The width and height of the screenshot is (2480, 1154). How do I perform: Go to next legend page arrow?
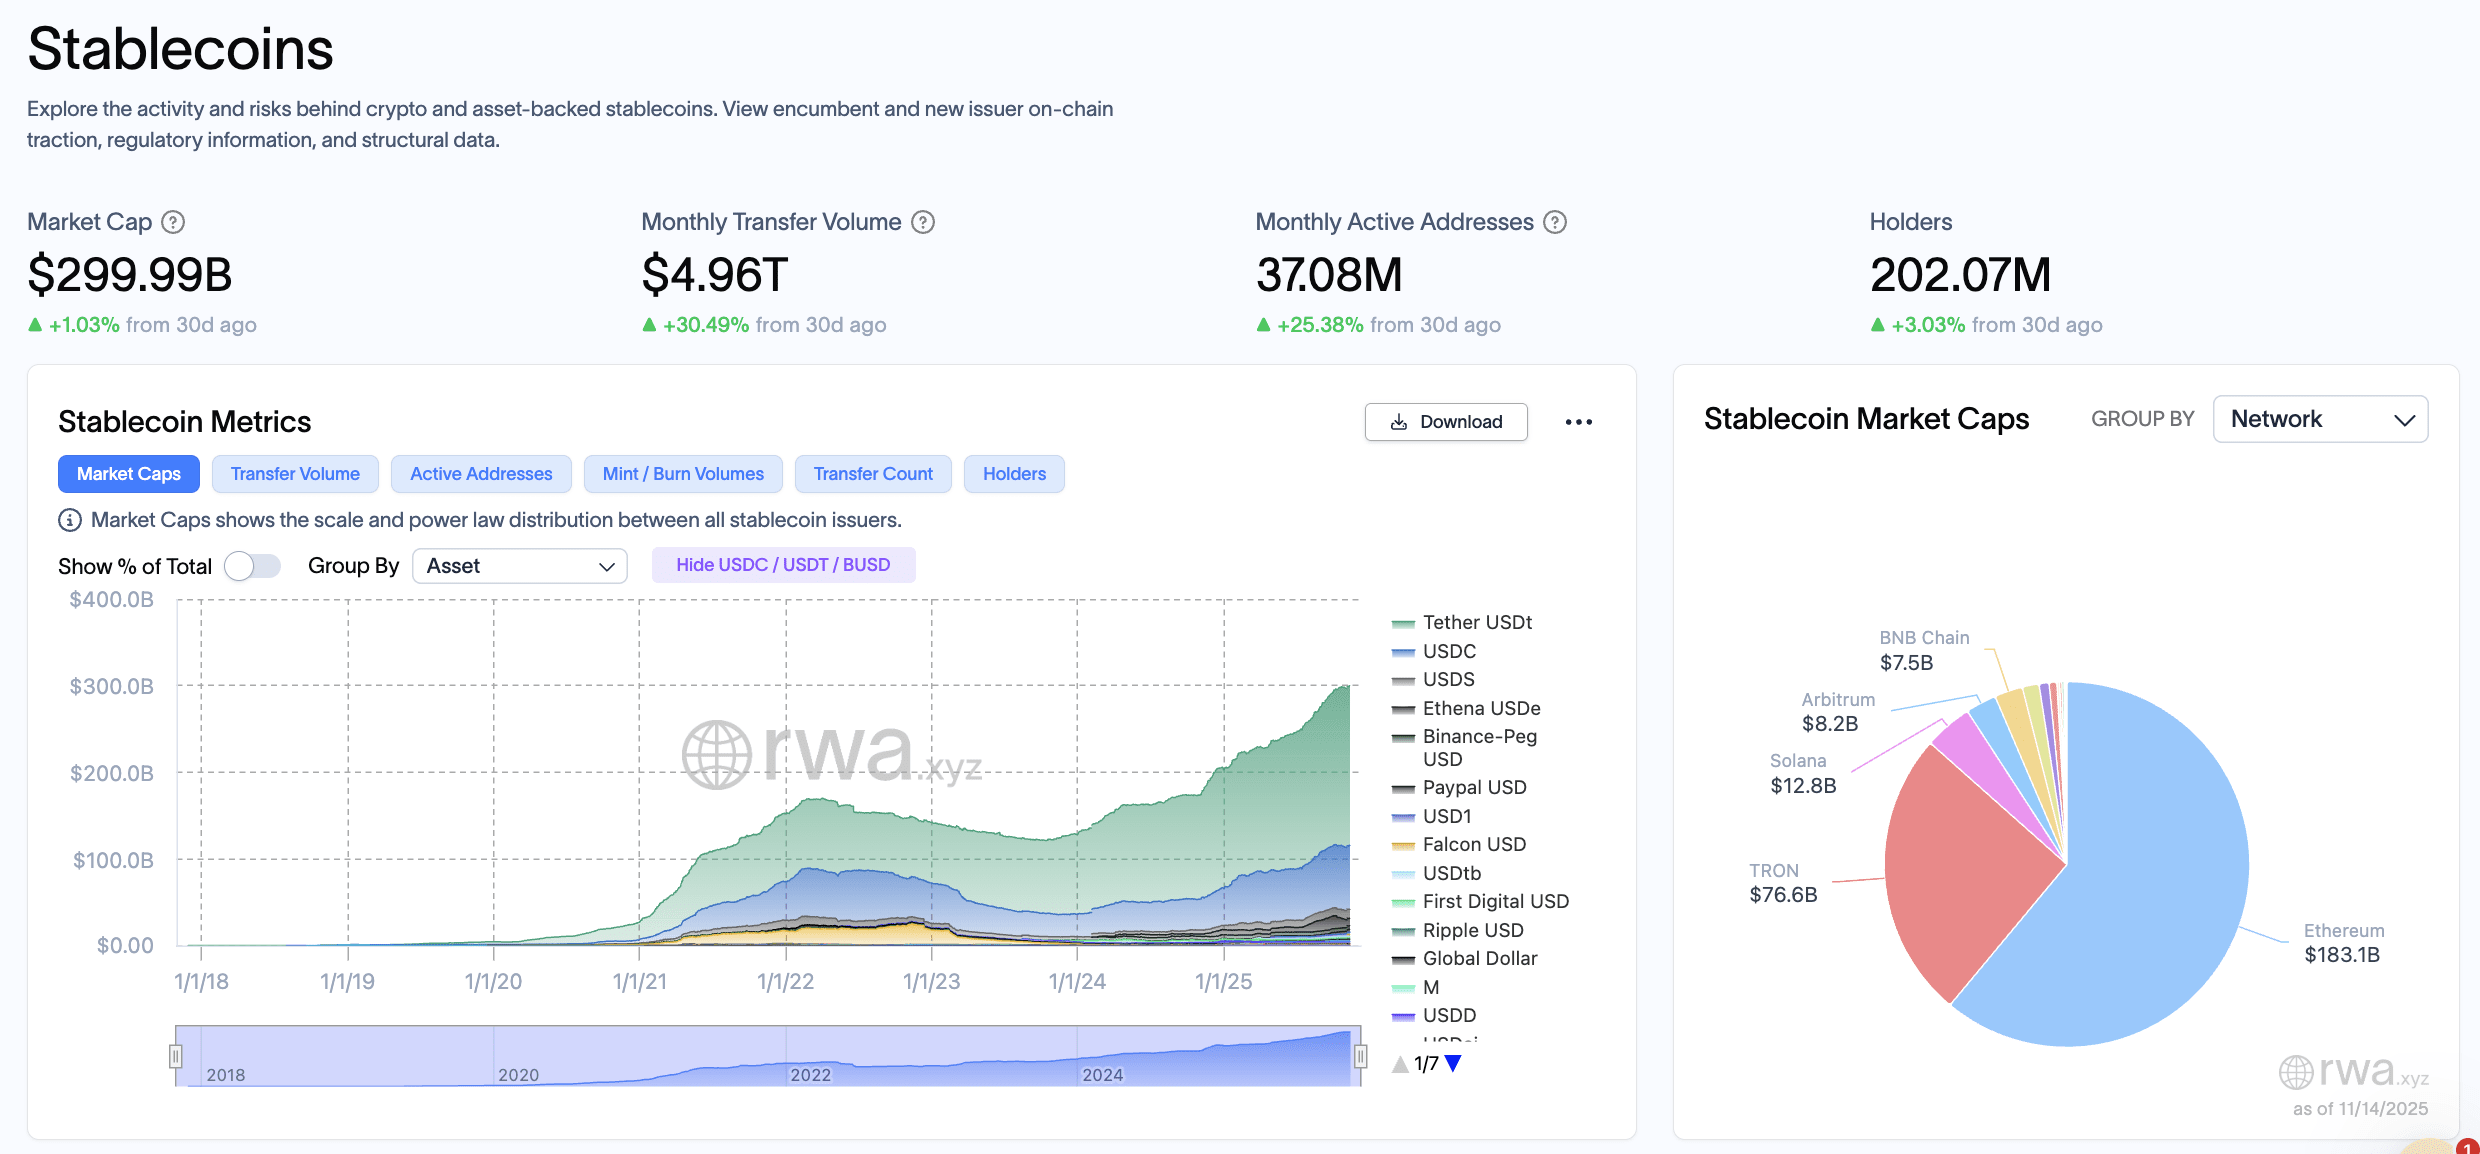point(1454,1064)
